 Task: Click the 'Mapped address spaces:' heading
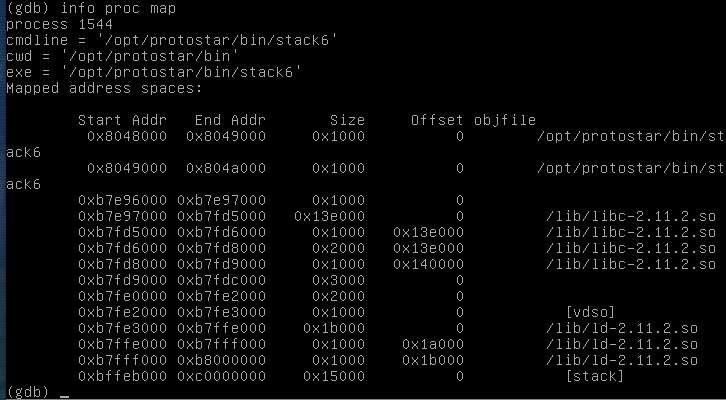pos(104,88)
